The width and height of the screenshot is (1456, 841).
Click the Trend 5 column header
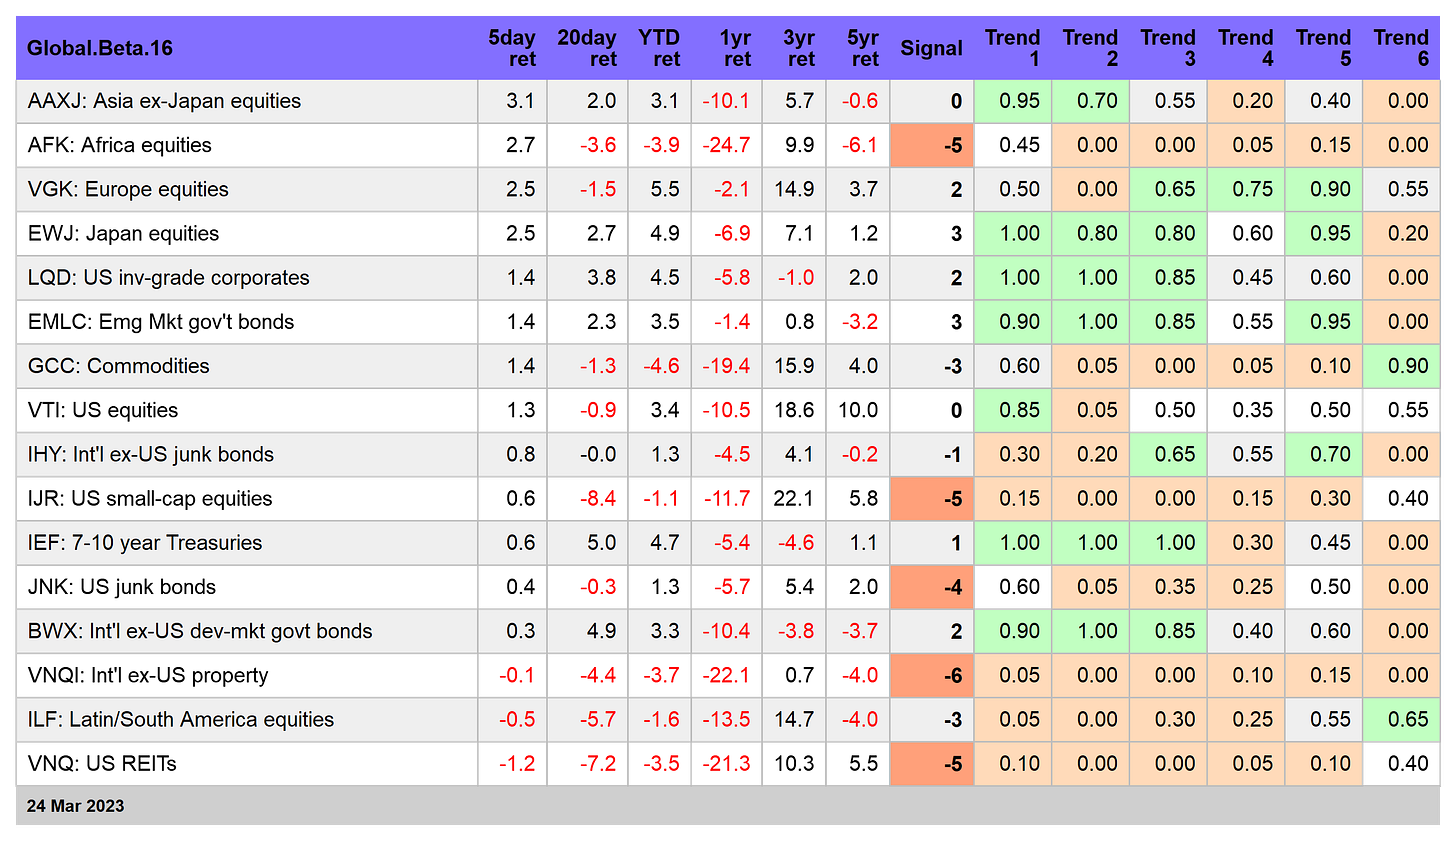click(x=1324, y=48)
